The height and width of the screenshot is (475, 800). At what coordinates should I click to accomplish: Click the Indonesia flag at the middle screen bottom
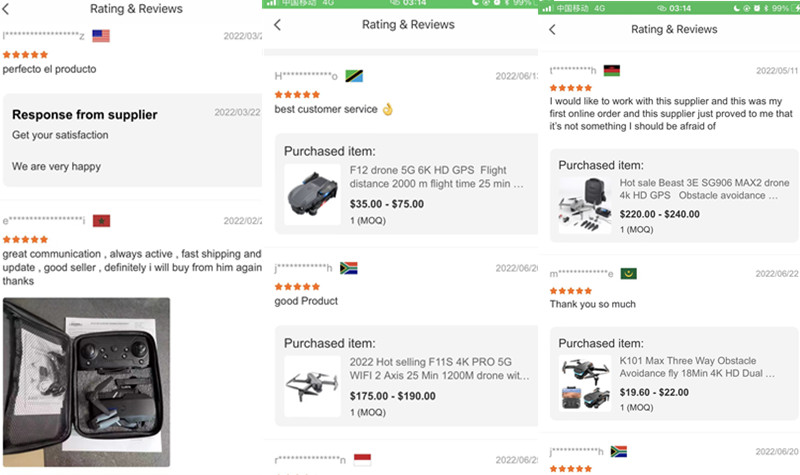coord(362,459)
